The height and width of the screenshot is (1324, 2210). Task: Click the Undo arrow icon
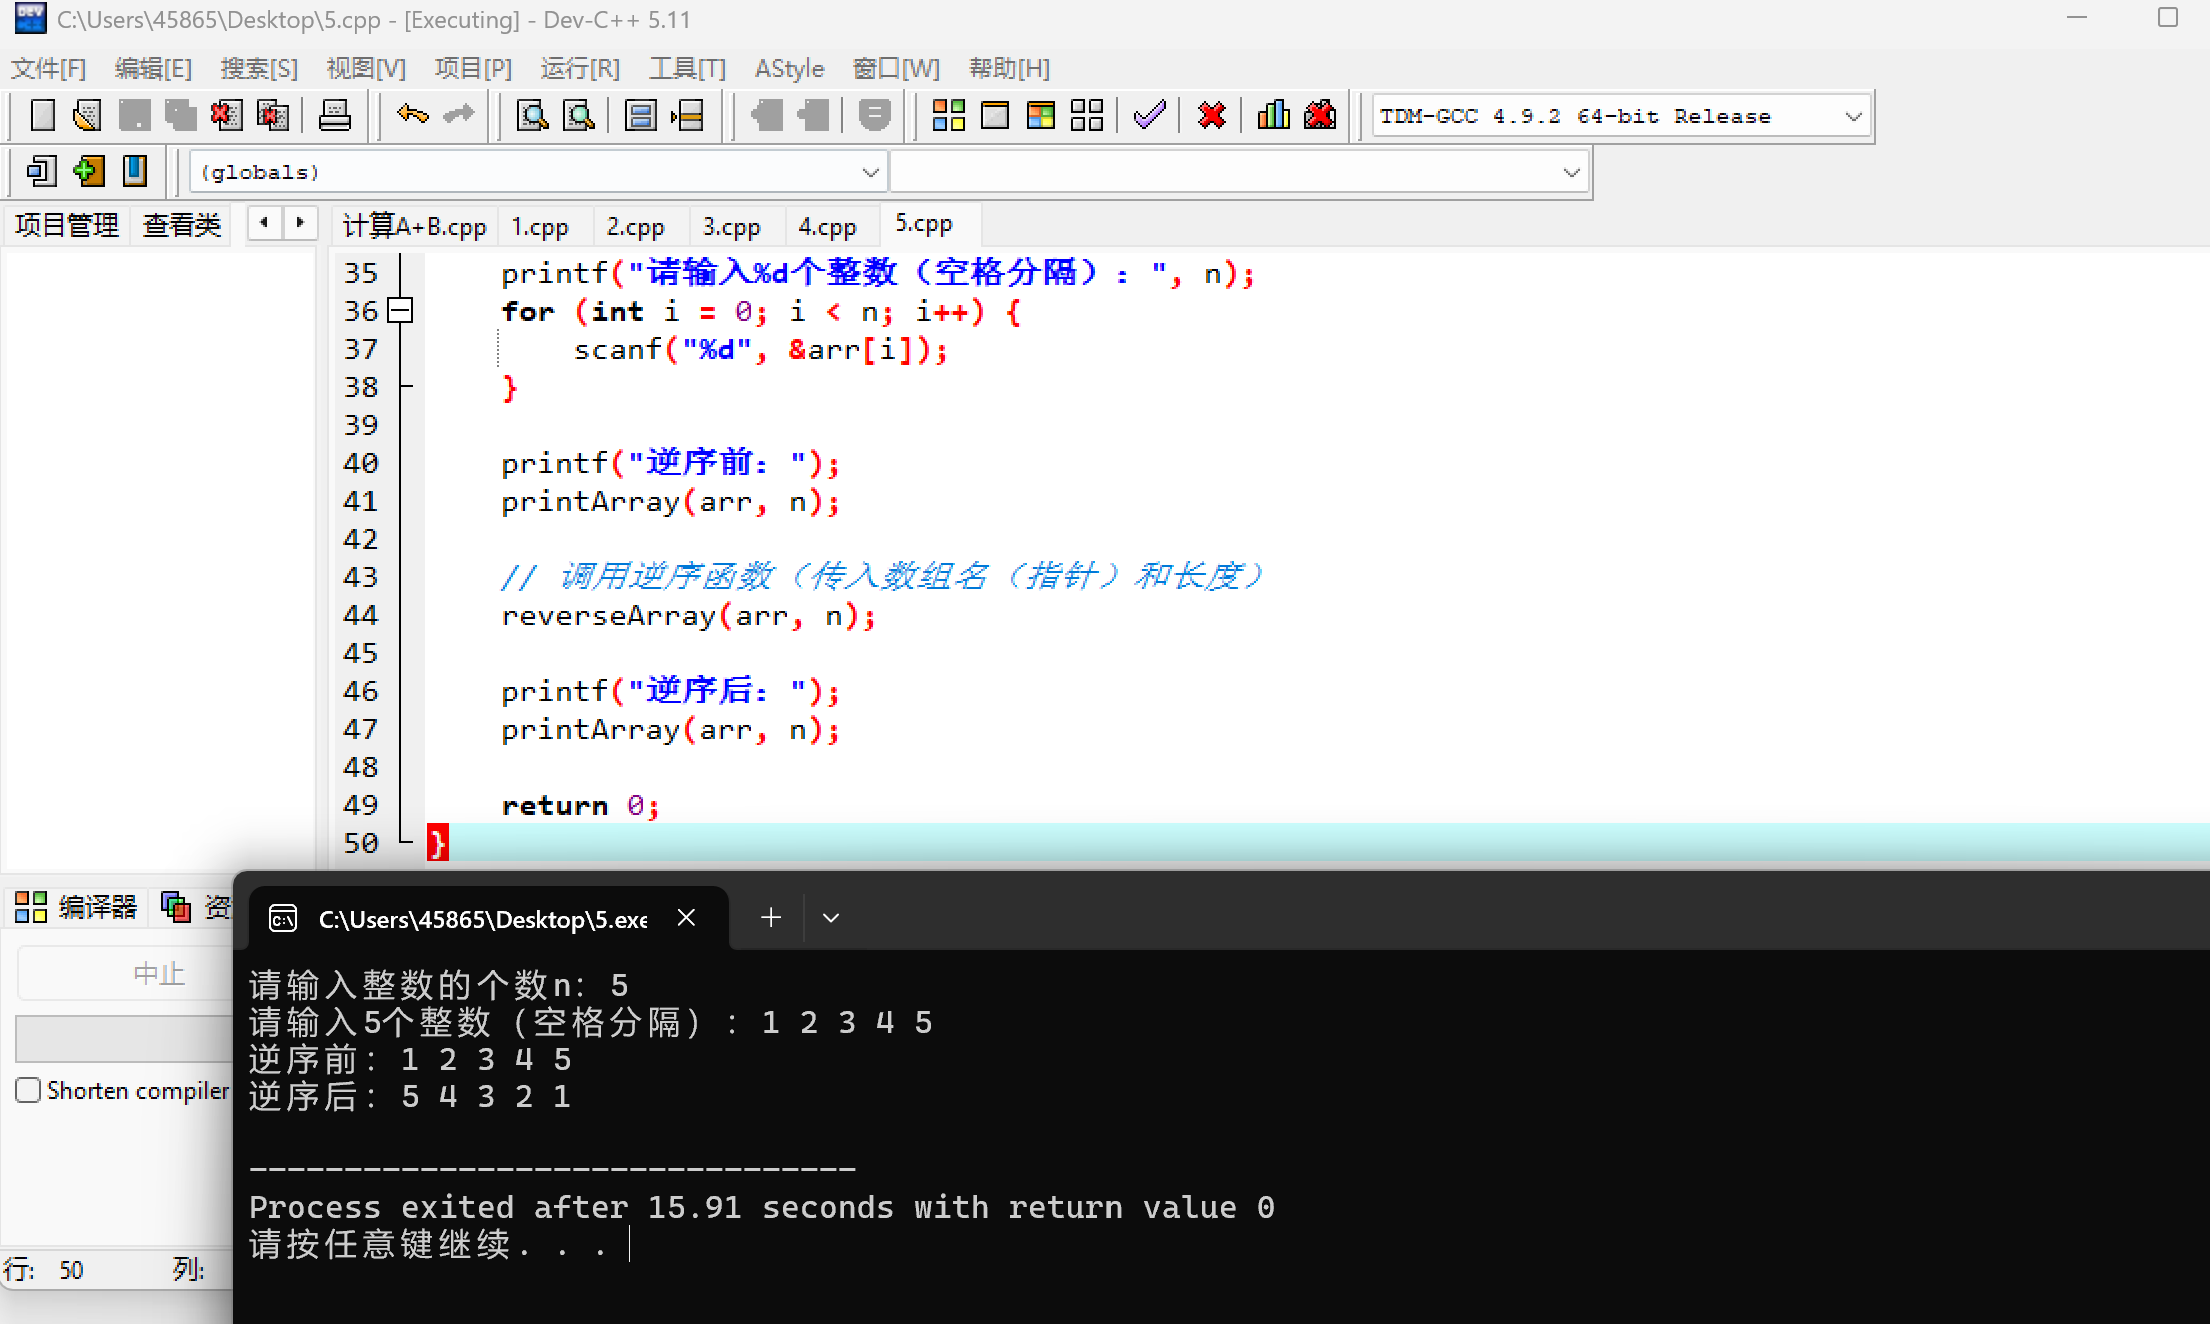(412, 116)
